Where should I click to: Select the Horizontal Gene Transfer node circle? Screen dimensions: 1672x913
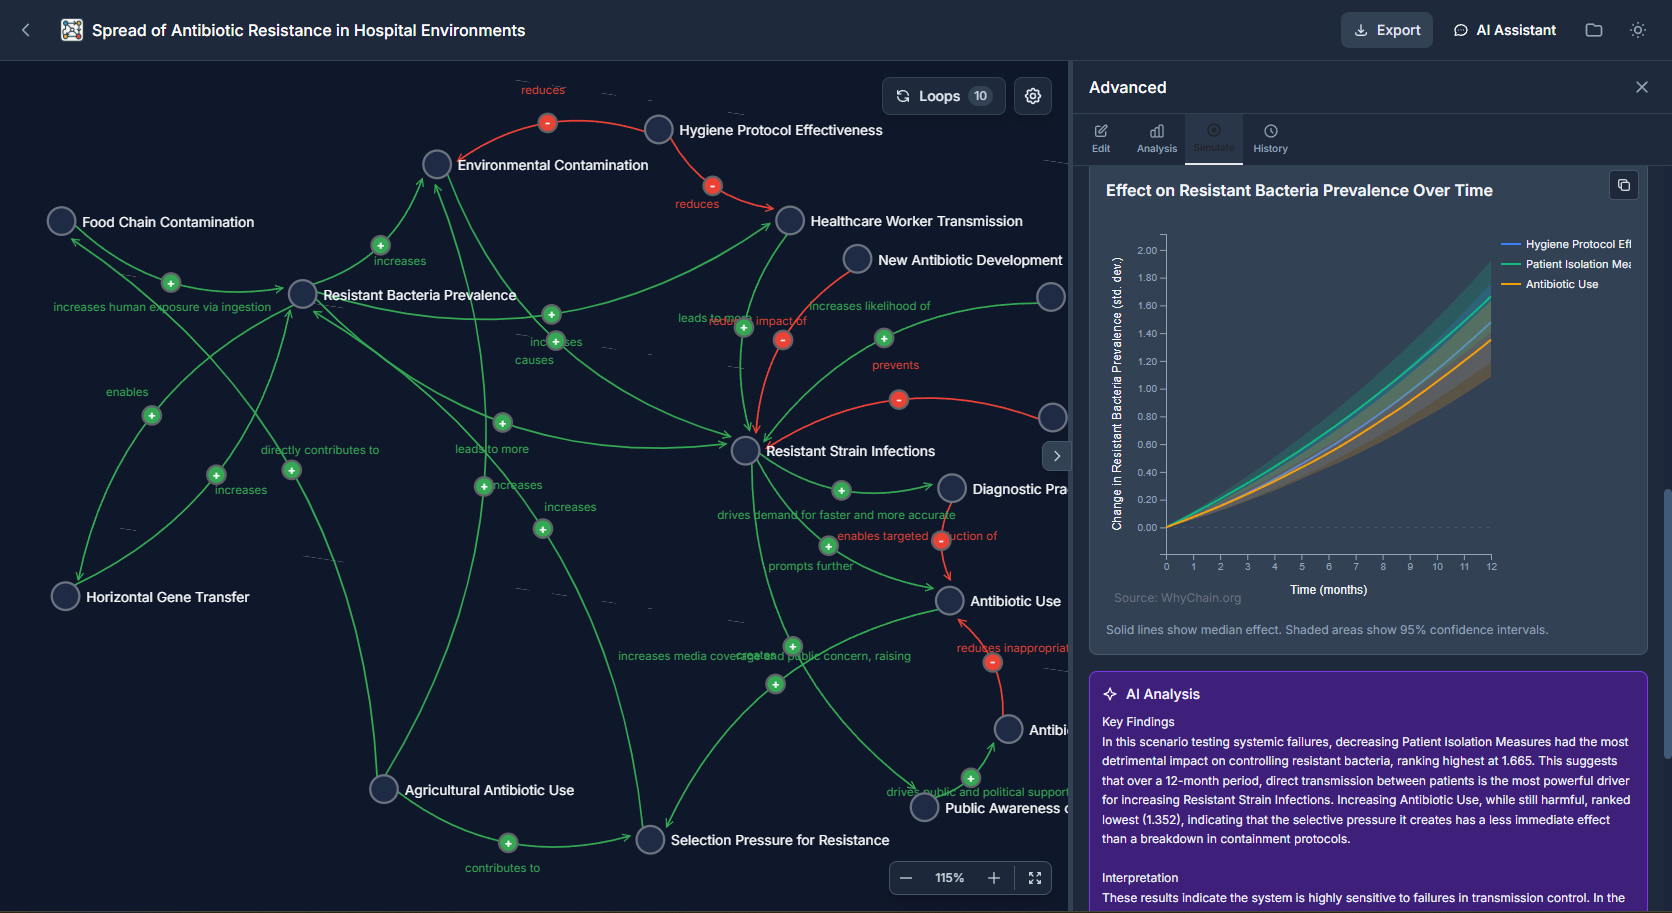(x=66, y=596)
